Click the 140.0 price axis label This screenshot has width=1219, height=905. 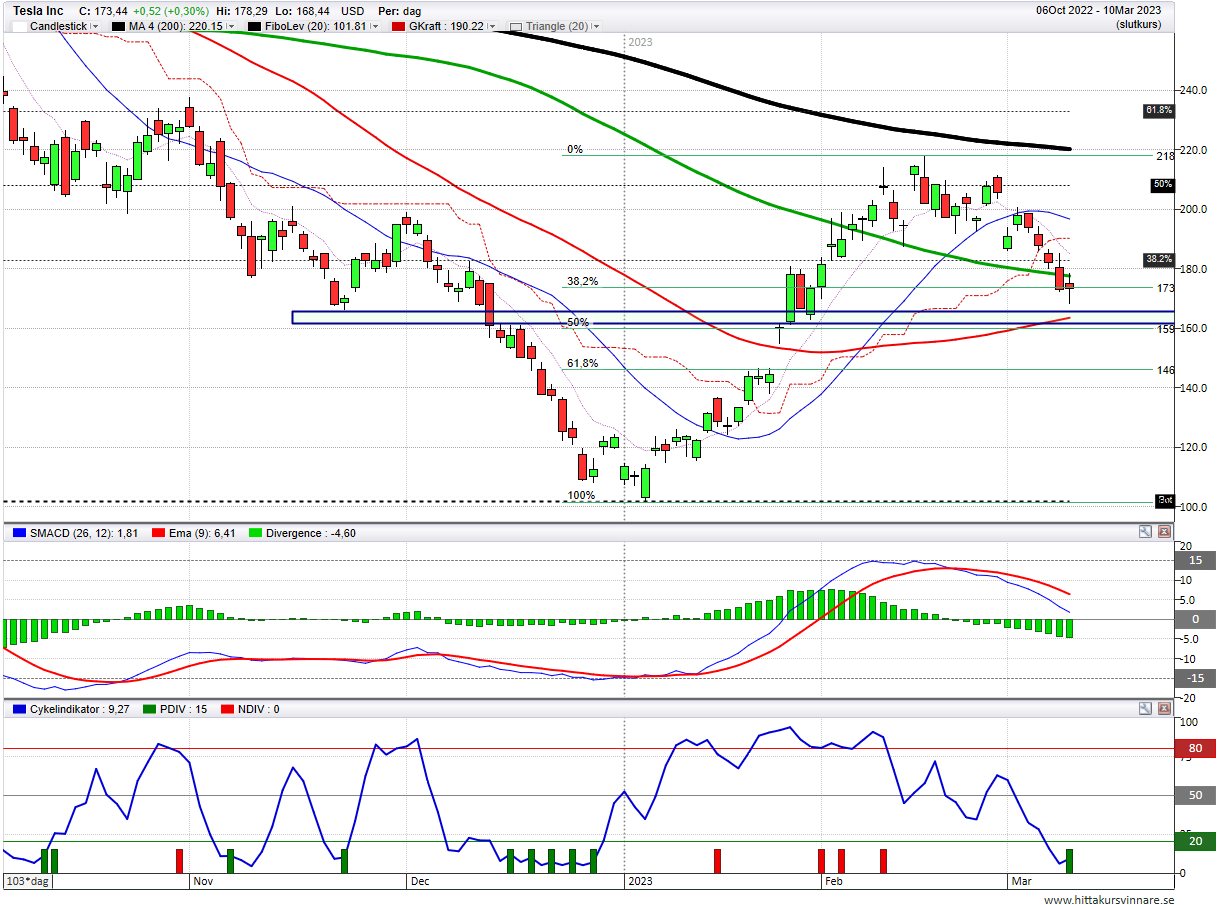click(1192, 388)
